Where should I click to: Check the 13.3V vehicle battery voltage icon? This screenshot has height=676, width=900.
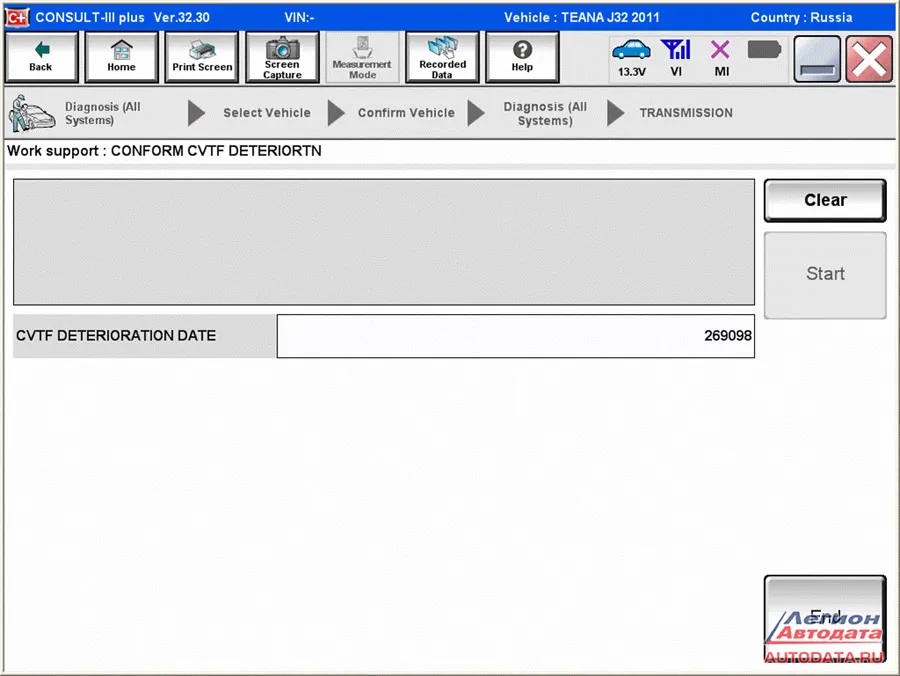pos(631,57)
